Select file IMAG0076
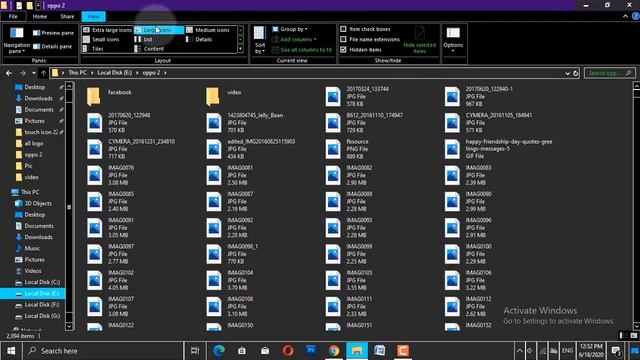 [x=111, y=175]
